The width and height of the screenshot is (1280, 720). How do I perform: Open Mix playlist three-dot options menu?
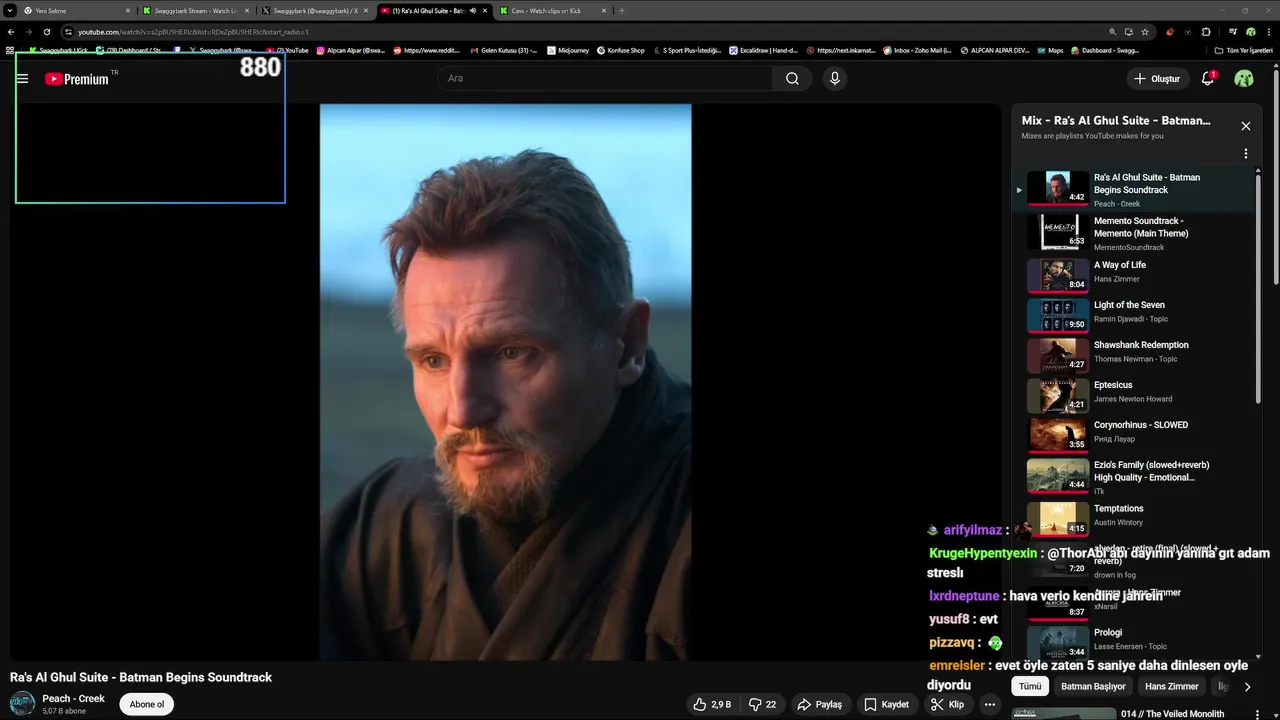tap(1246, 154)
